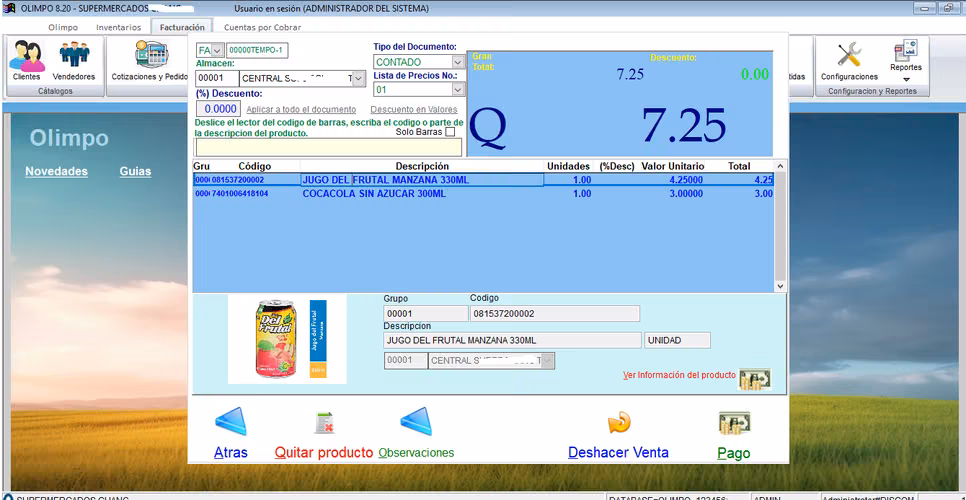Image resolution: width=966 pixels, height=500 pixels.
Task: Click the Almacen code 00001 field
Action: coord(217,78)
